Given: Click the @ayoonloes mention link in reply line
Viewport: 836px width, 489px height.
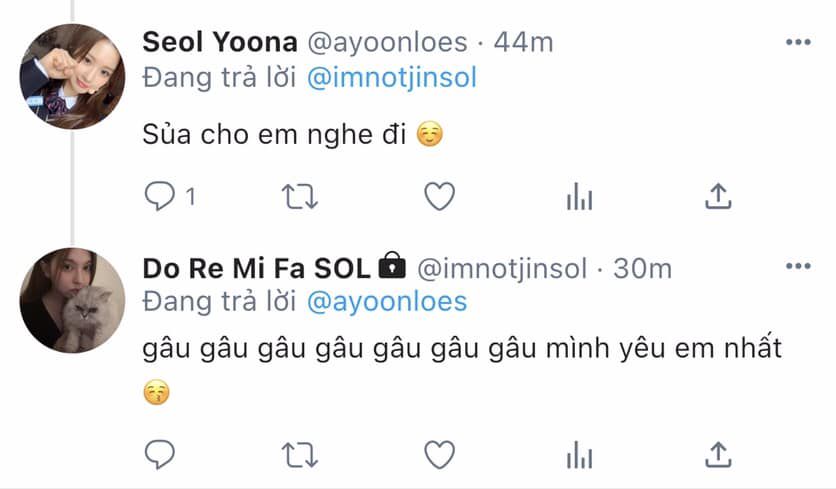Looking at the screenshot, I should (387, 301).
